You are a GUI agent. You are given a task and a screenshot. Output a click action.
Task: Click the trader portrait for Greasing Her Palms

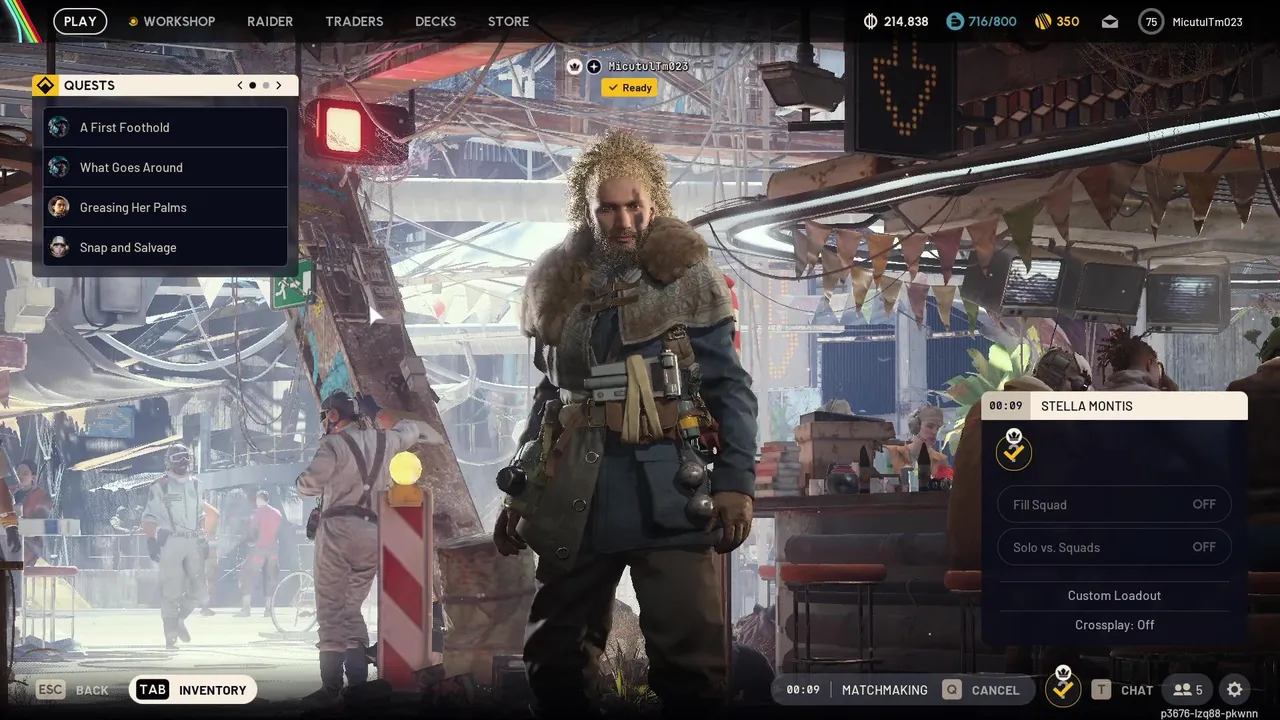coord(59,207)
